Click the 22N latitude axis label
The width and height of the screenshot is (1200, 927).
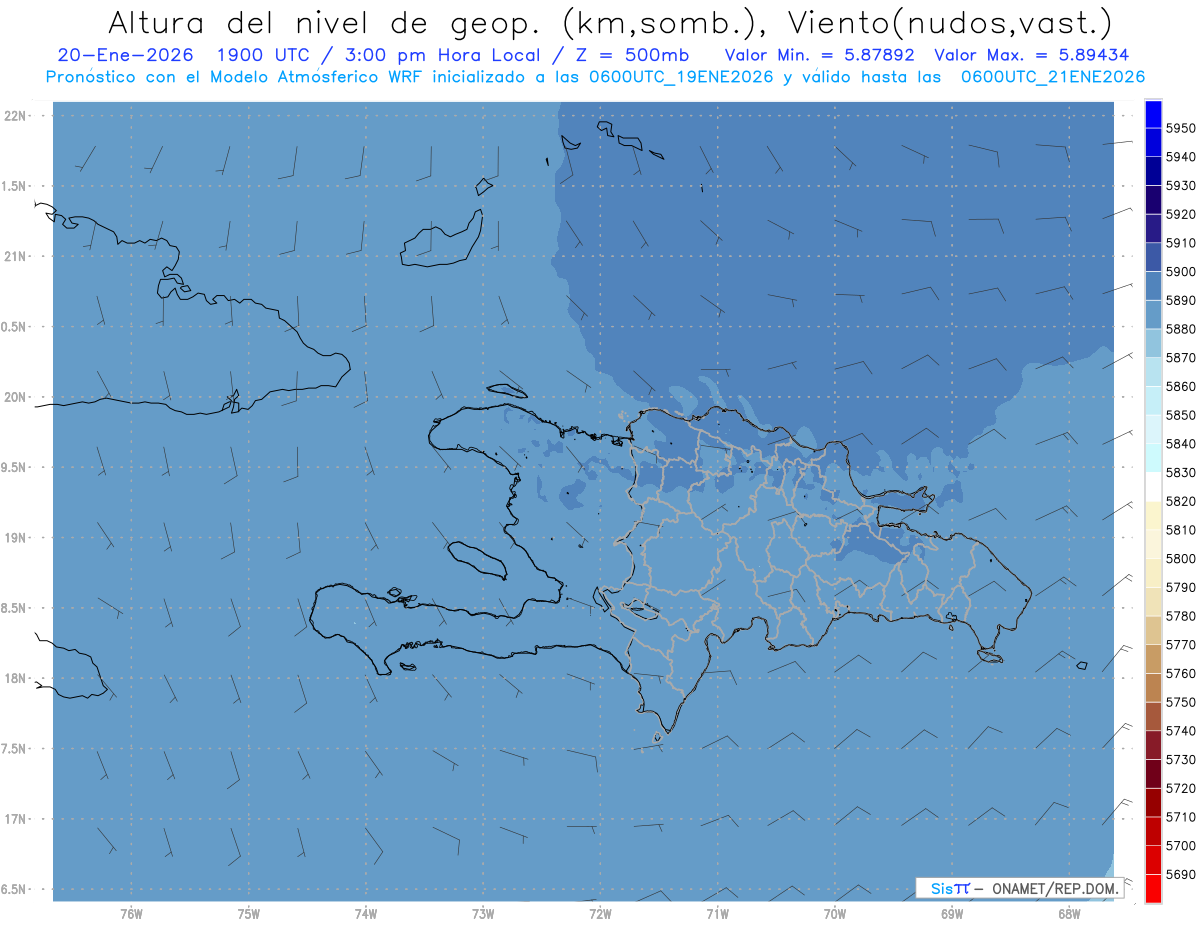pos(17,116)
